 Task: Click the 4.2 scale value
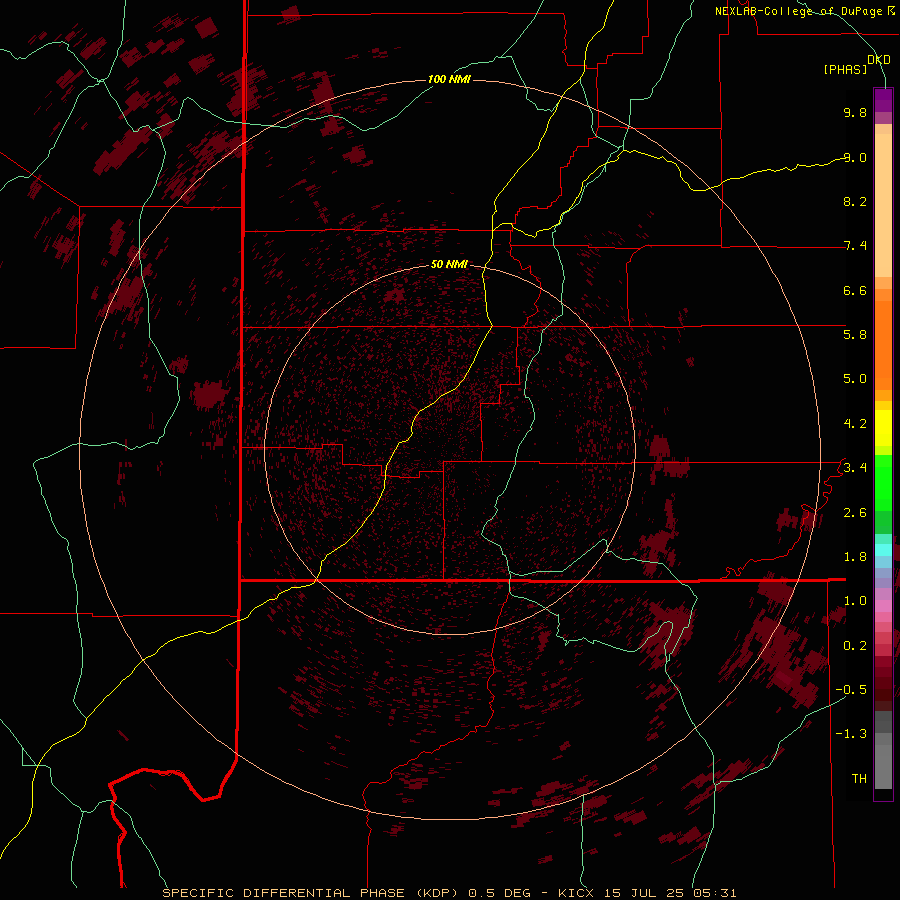click(x=855, y=424)
